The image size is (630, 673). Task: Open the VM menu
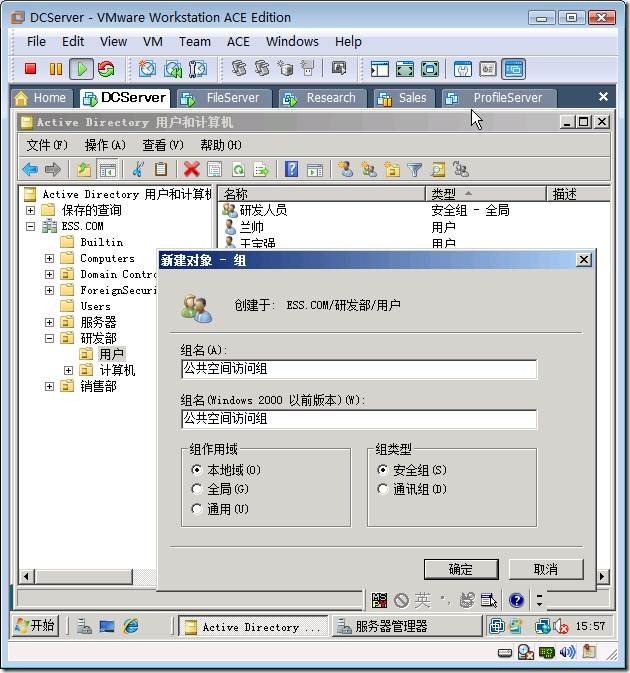pos(153,42)
